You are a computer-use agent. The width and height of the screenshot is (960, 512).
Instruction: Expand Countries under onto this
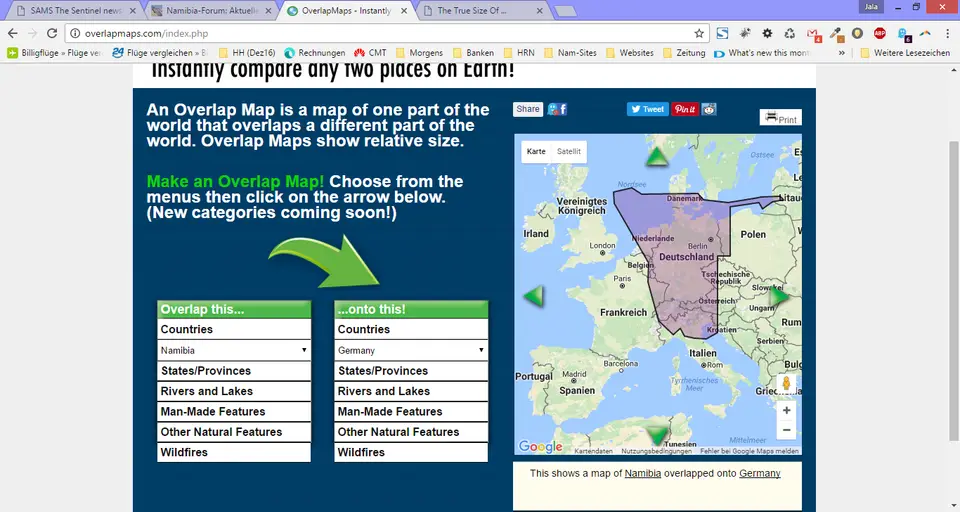pos(411,329)
